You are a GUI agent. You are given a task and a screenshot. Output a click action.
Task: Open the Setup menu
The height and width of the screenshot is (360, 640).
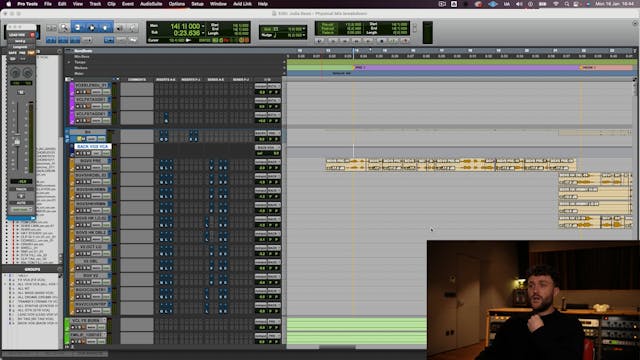click(197, 4)
